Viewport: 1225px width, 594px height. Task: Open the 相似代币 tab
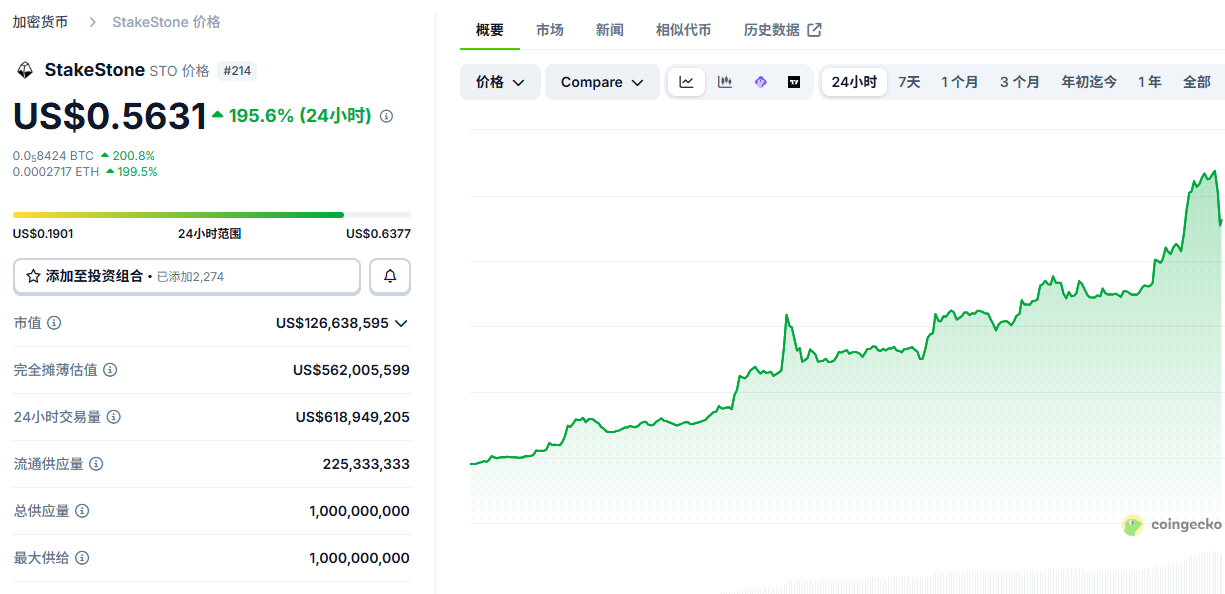tap(683, 30)
